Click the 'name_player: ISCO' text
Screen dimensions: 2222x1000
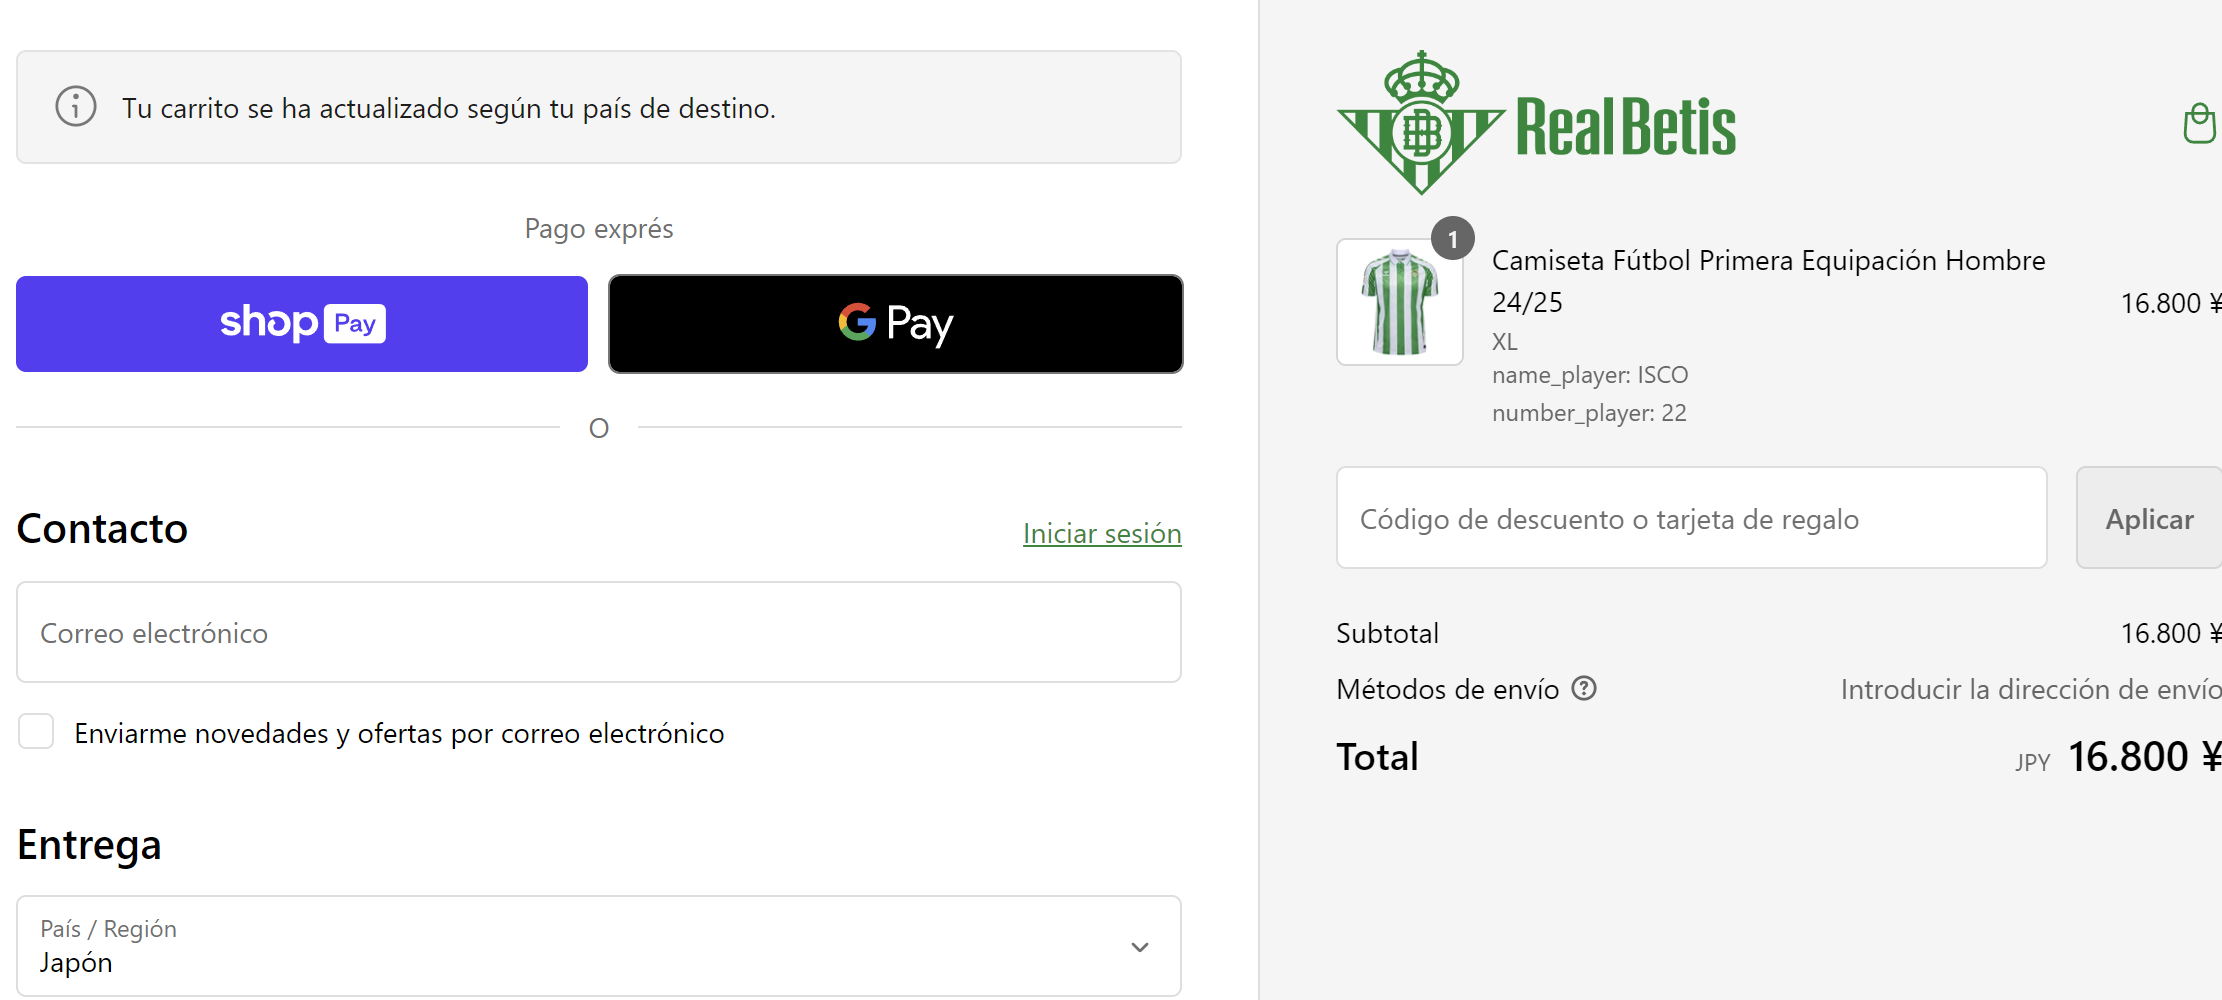pyautogui.click(x=1590, y=375)
